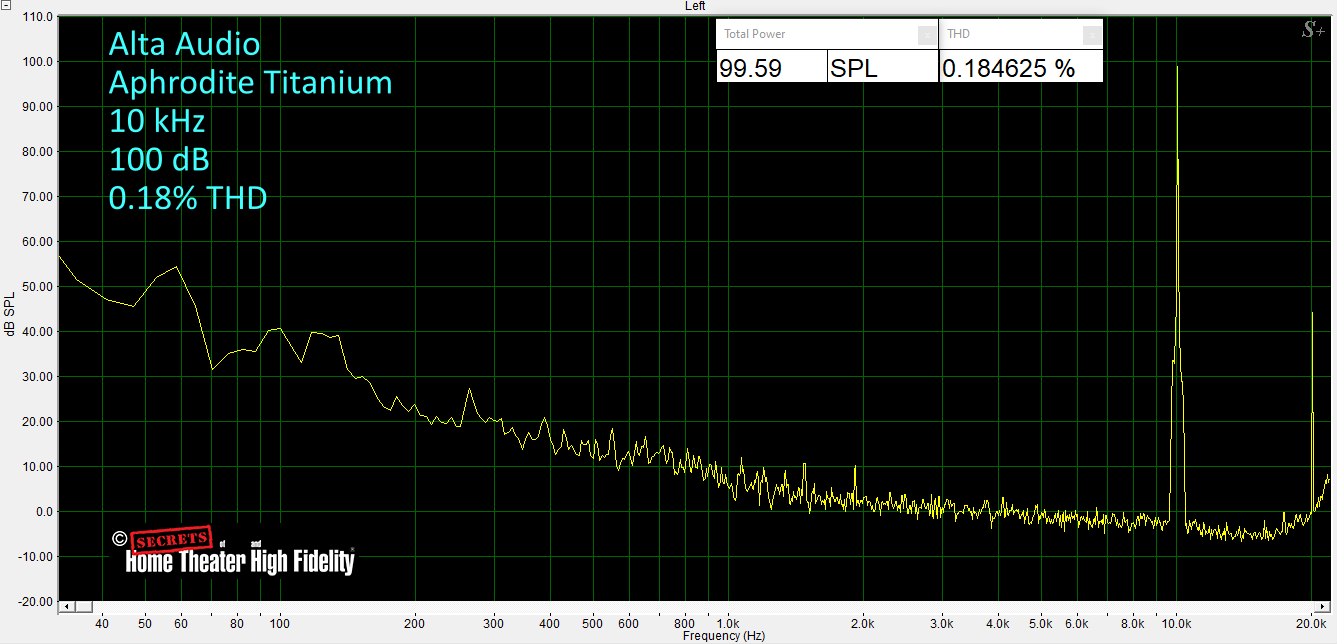Click the 110.0 amplitude axis value

coord(37,17)
